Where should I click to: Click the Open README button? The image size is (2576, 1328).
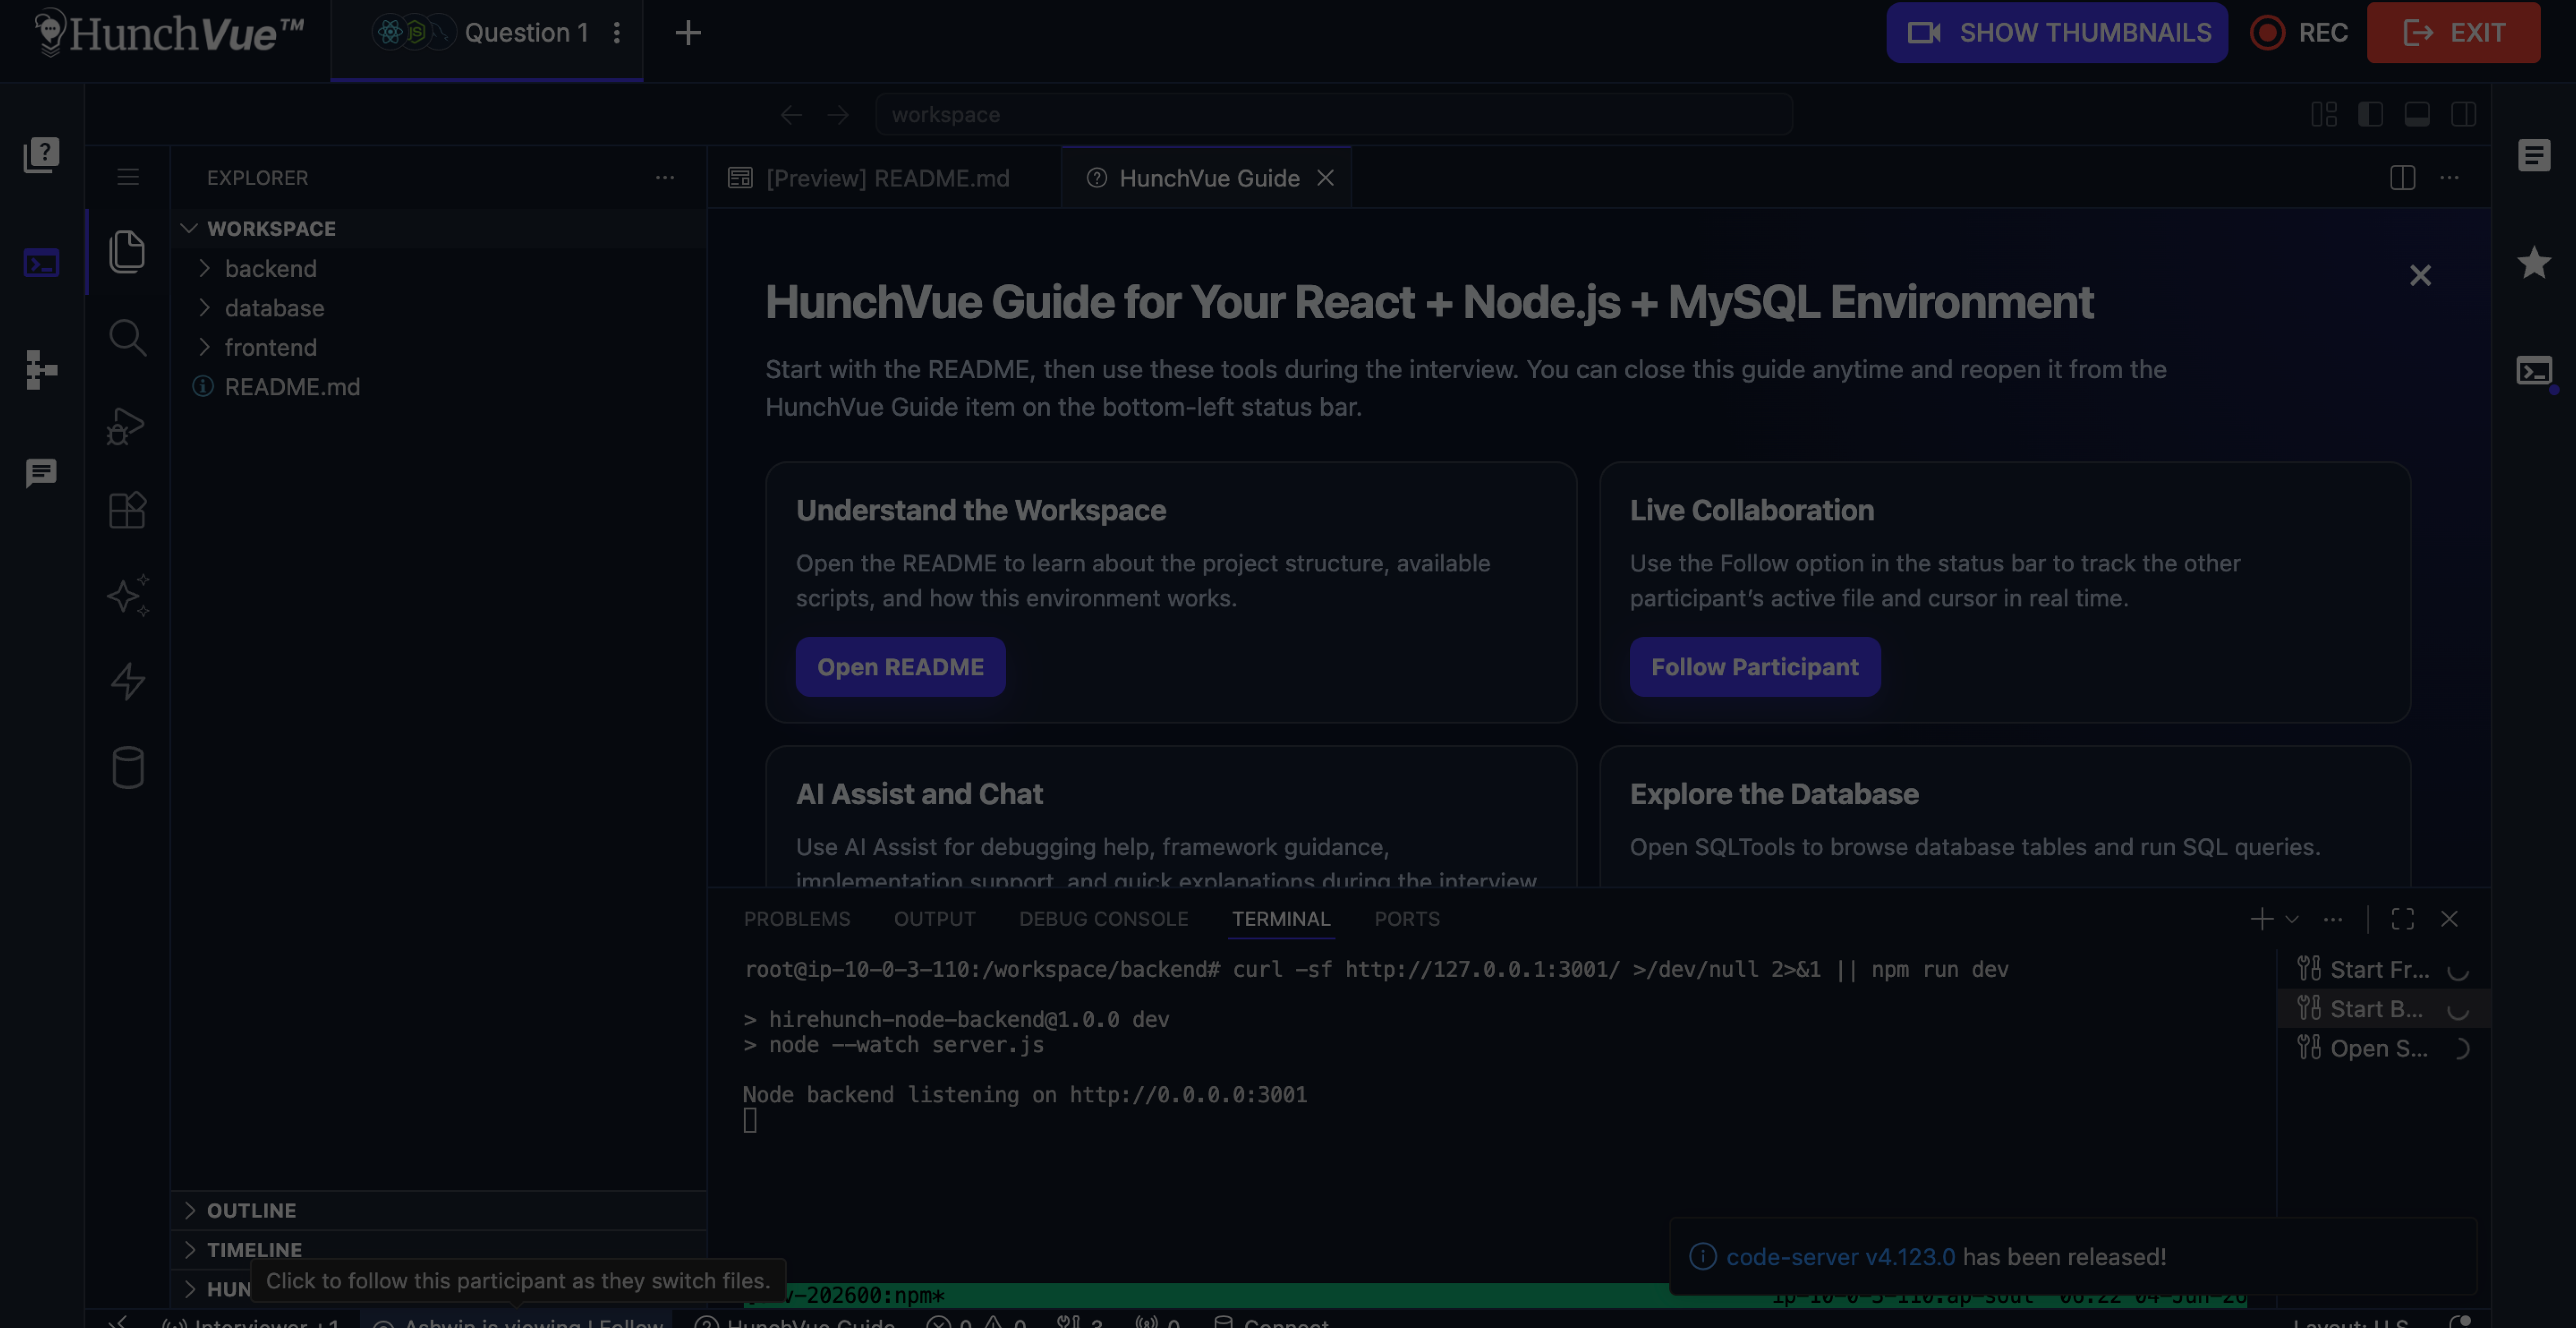900,667
